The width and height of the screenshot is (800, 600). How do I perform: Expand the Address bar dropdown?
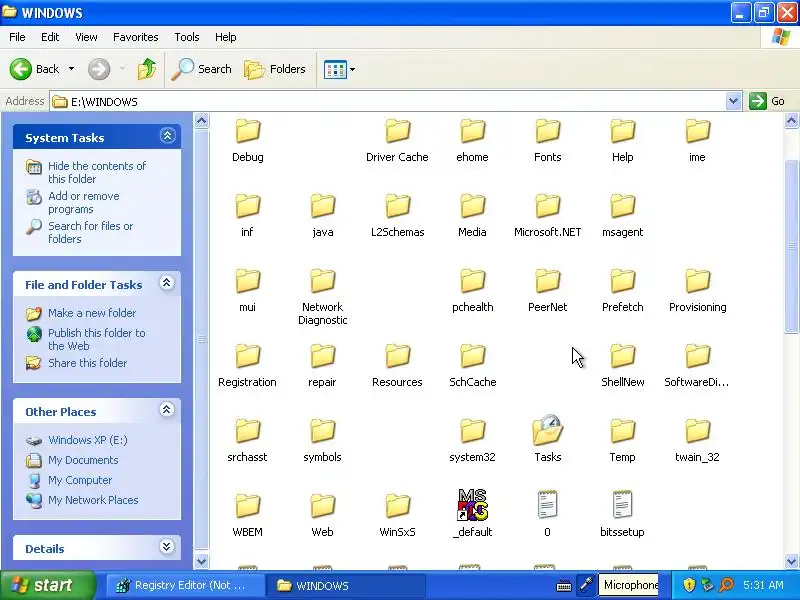(733, 101)
